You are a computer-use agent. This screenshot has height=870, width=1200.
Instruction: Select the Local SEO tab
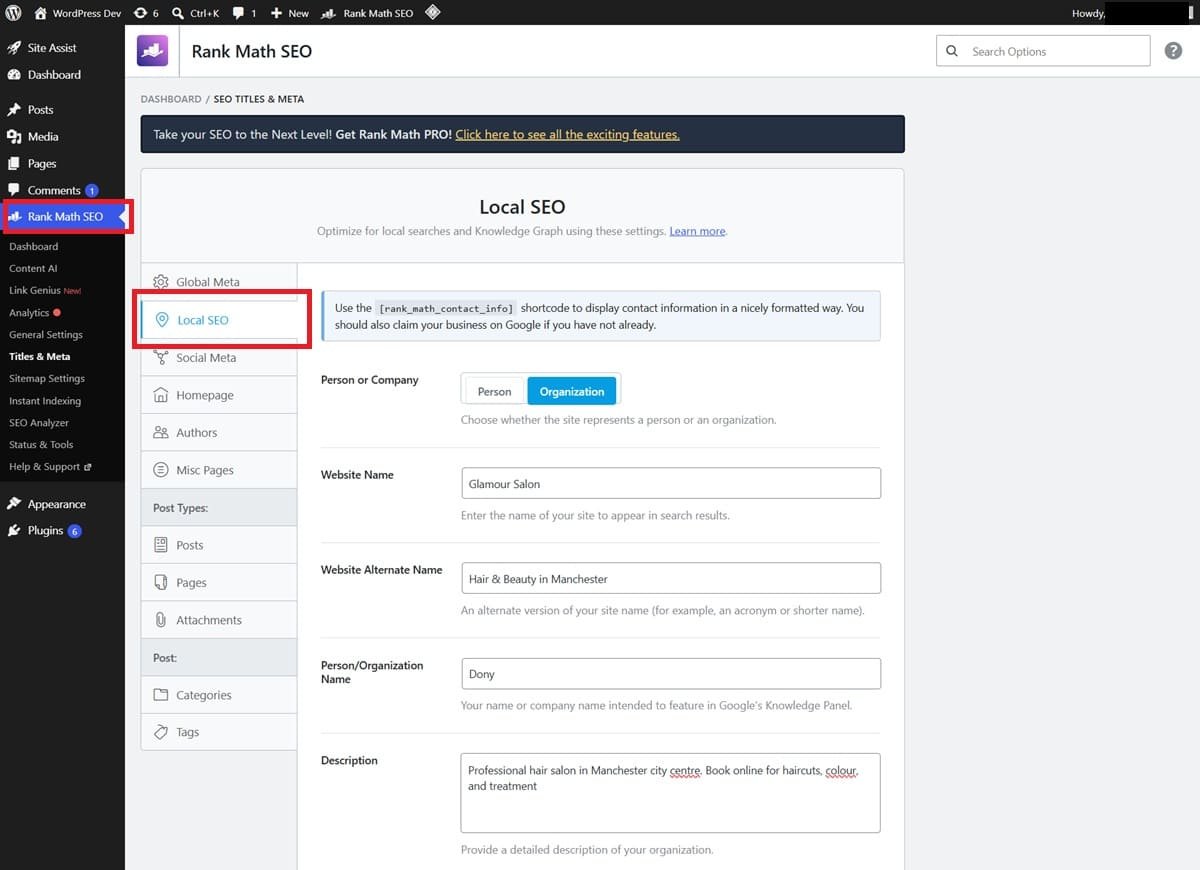click(x=219, y=320)
